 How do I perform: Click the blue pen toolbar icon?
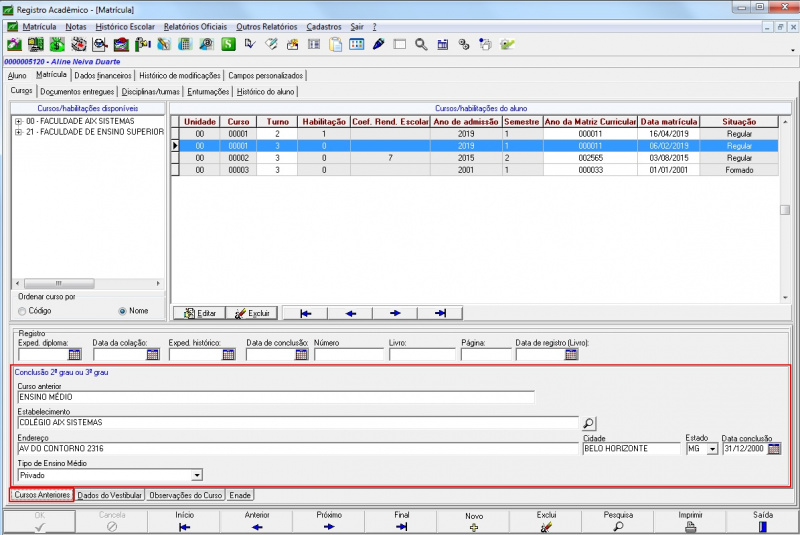tap(379, 44)
